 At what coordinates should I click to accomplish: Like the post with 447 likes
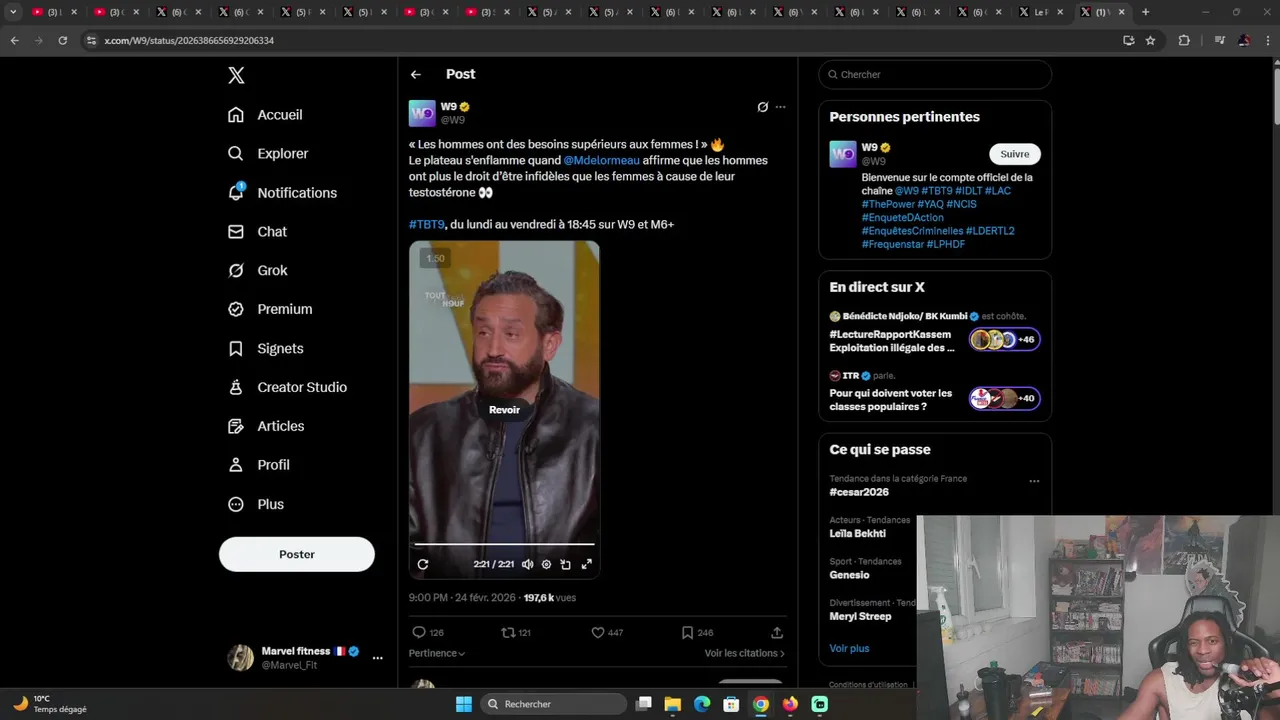click(x=598, y=633)
